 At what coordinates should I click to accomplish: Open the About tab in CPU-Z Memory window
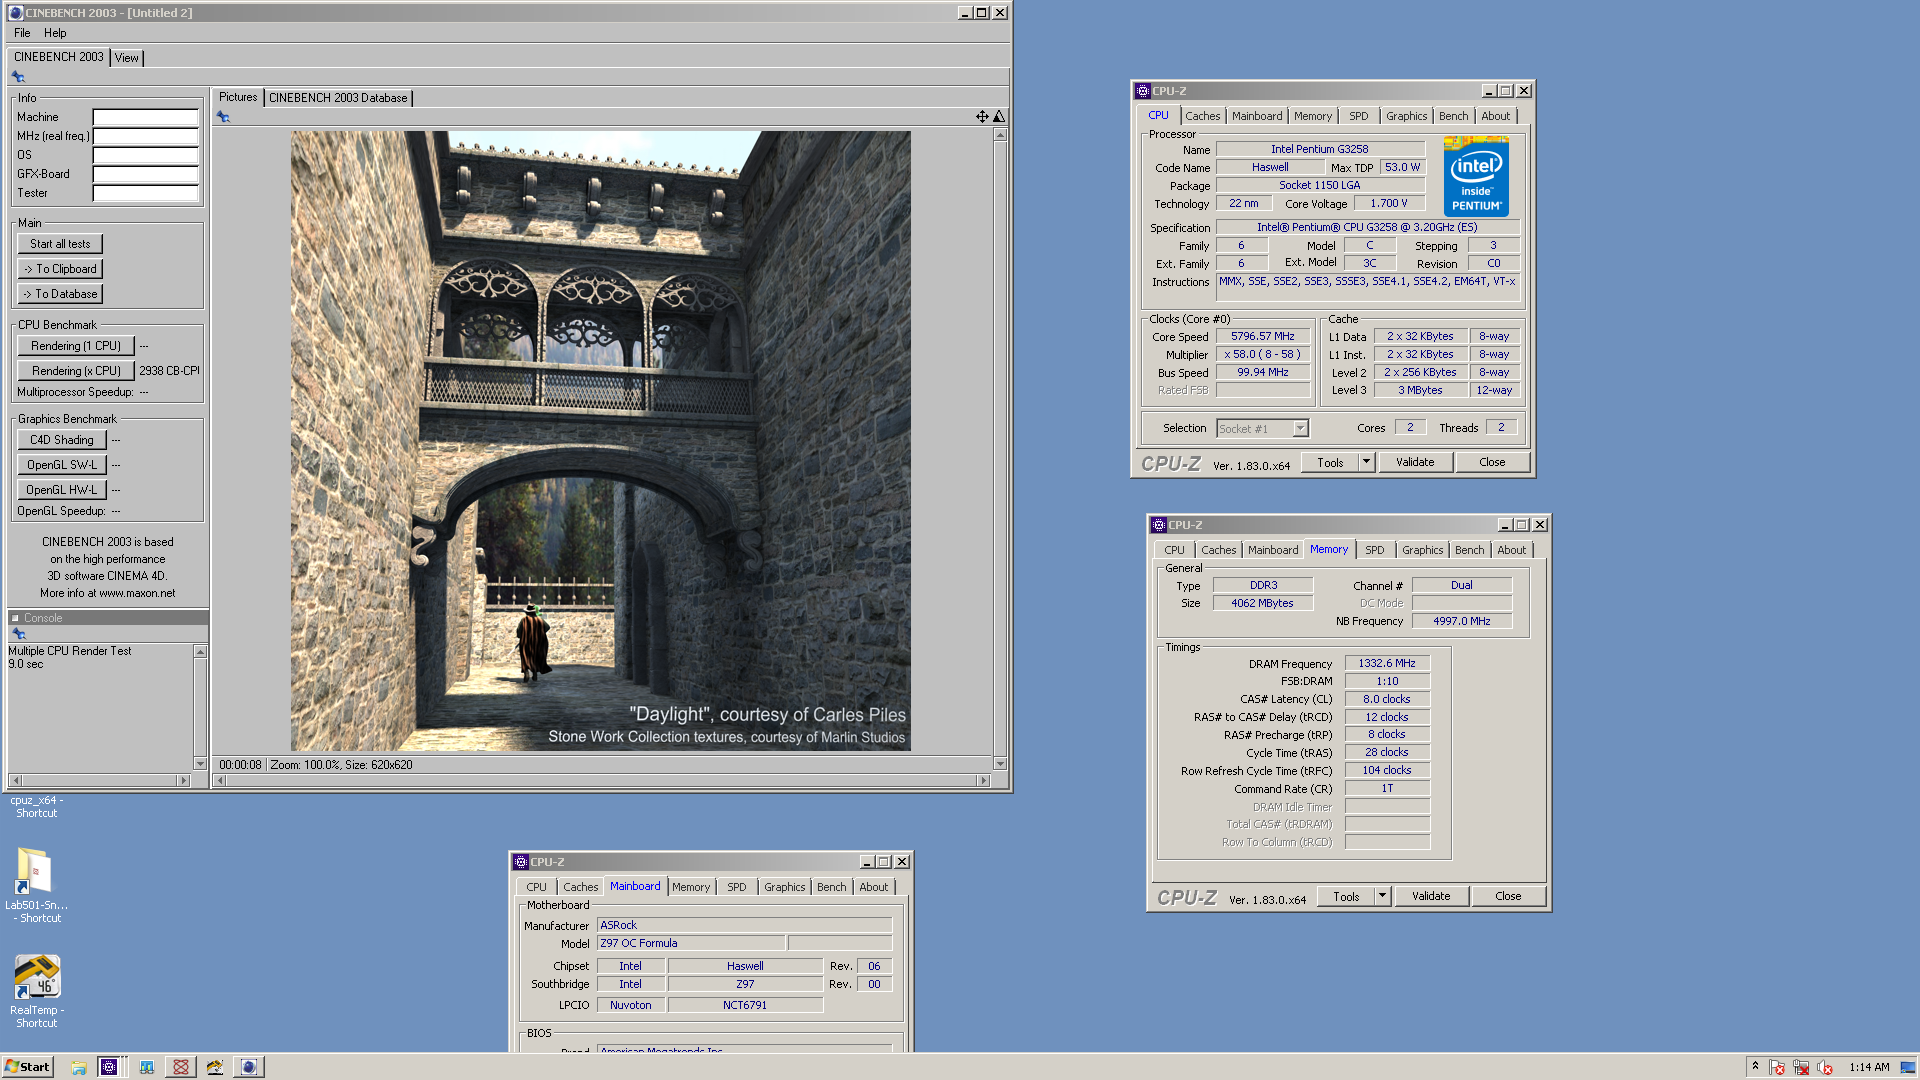tap(1512, 550)
